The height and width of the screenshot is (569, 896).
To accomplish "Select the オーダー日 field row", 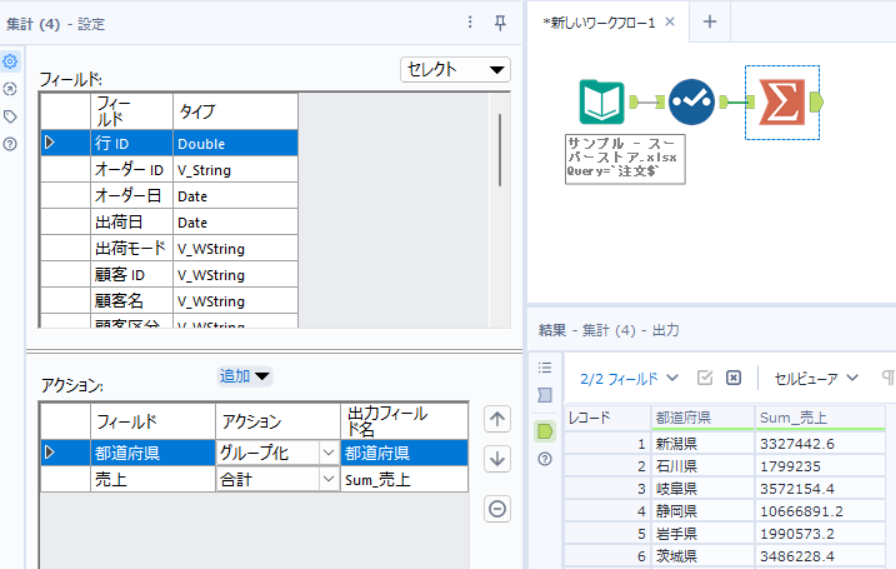I will coord(169,196).
